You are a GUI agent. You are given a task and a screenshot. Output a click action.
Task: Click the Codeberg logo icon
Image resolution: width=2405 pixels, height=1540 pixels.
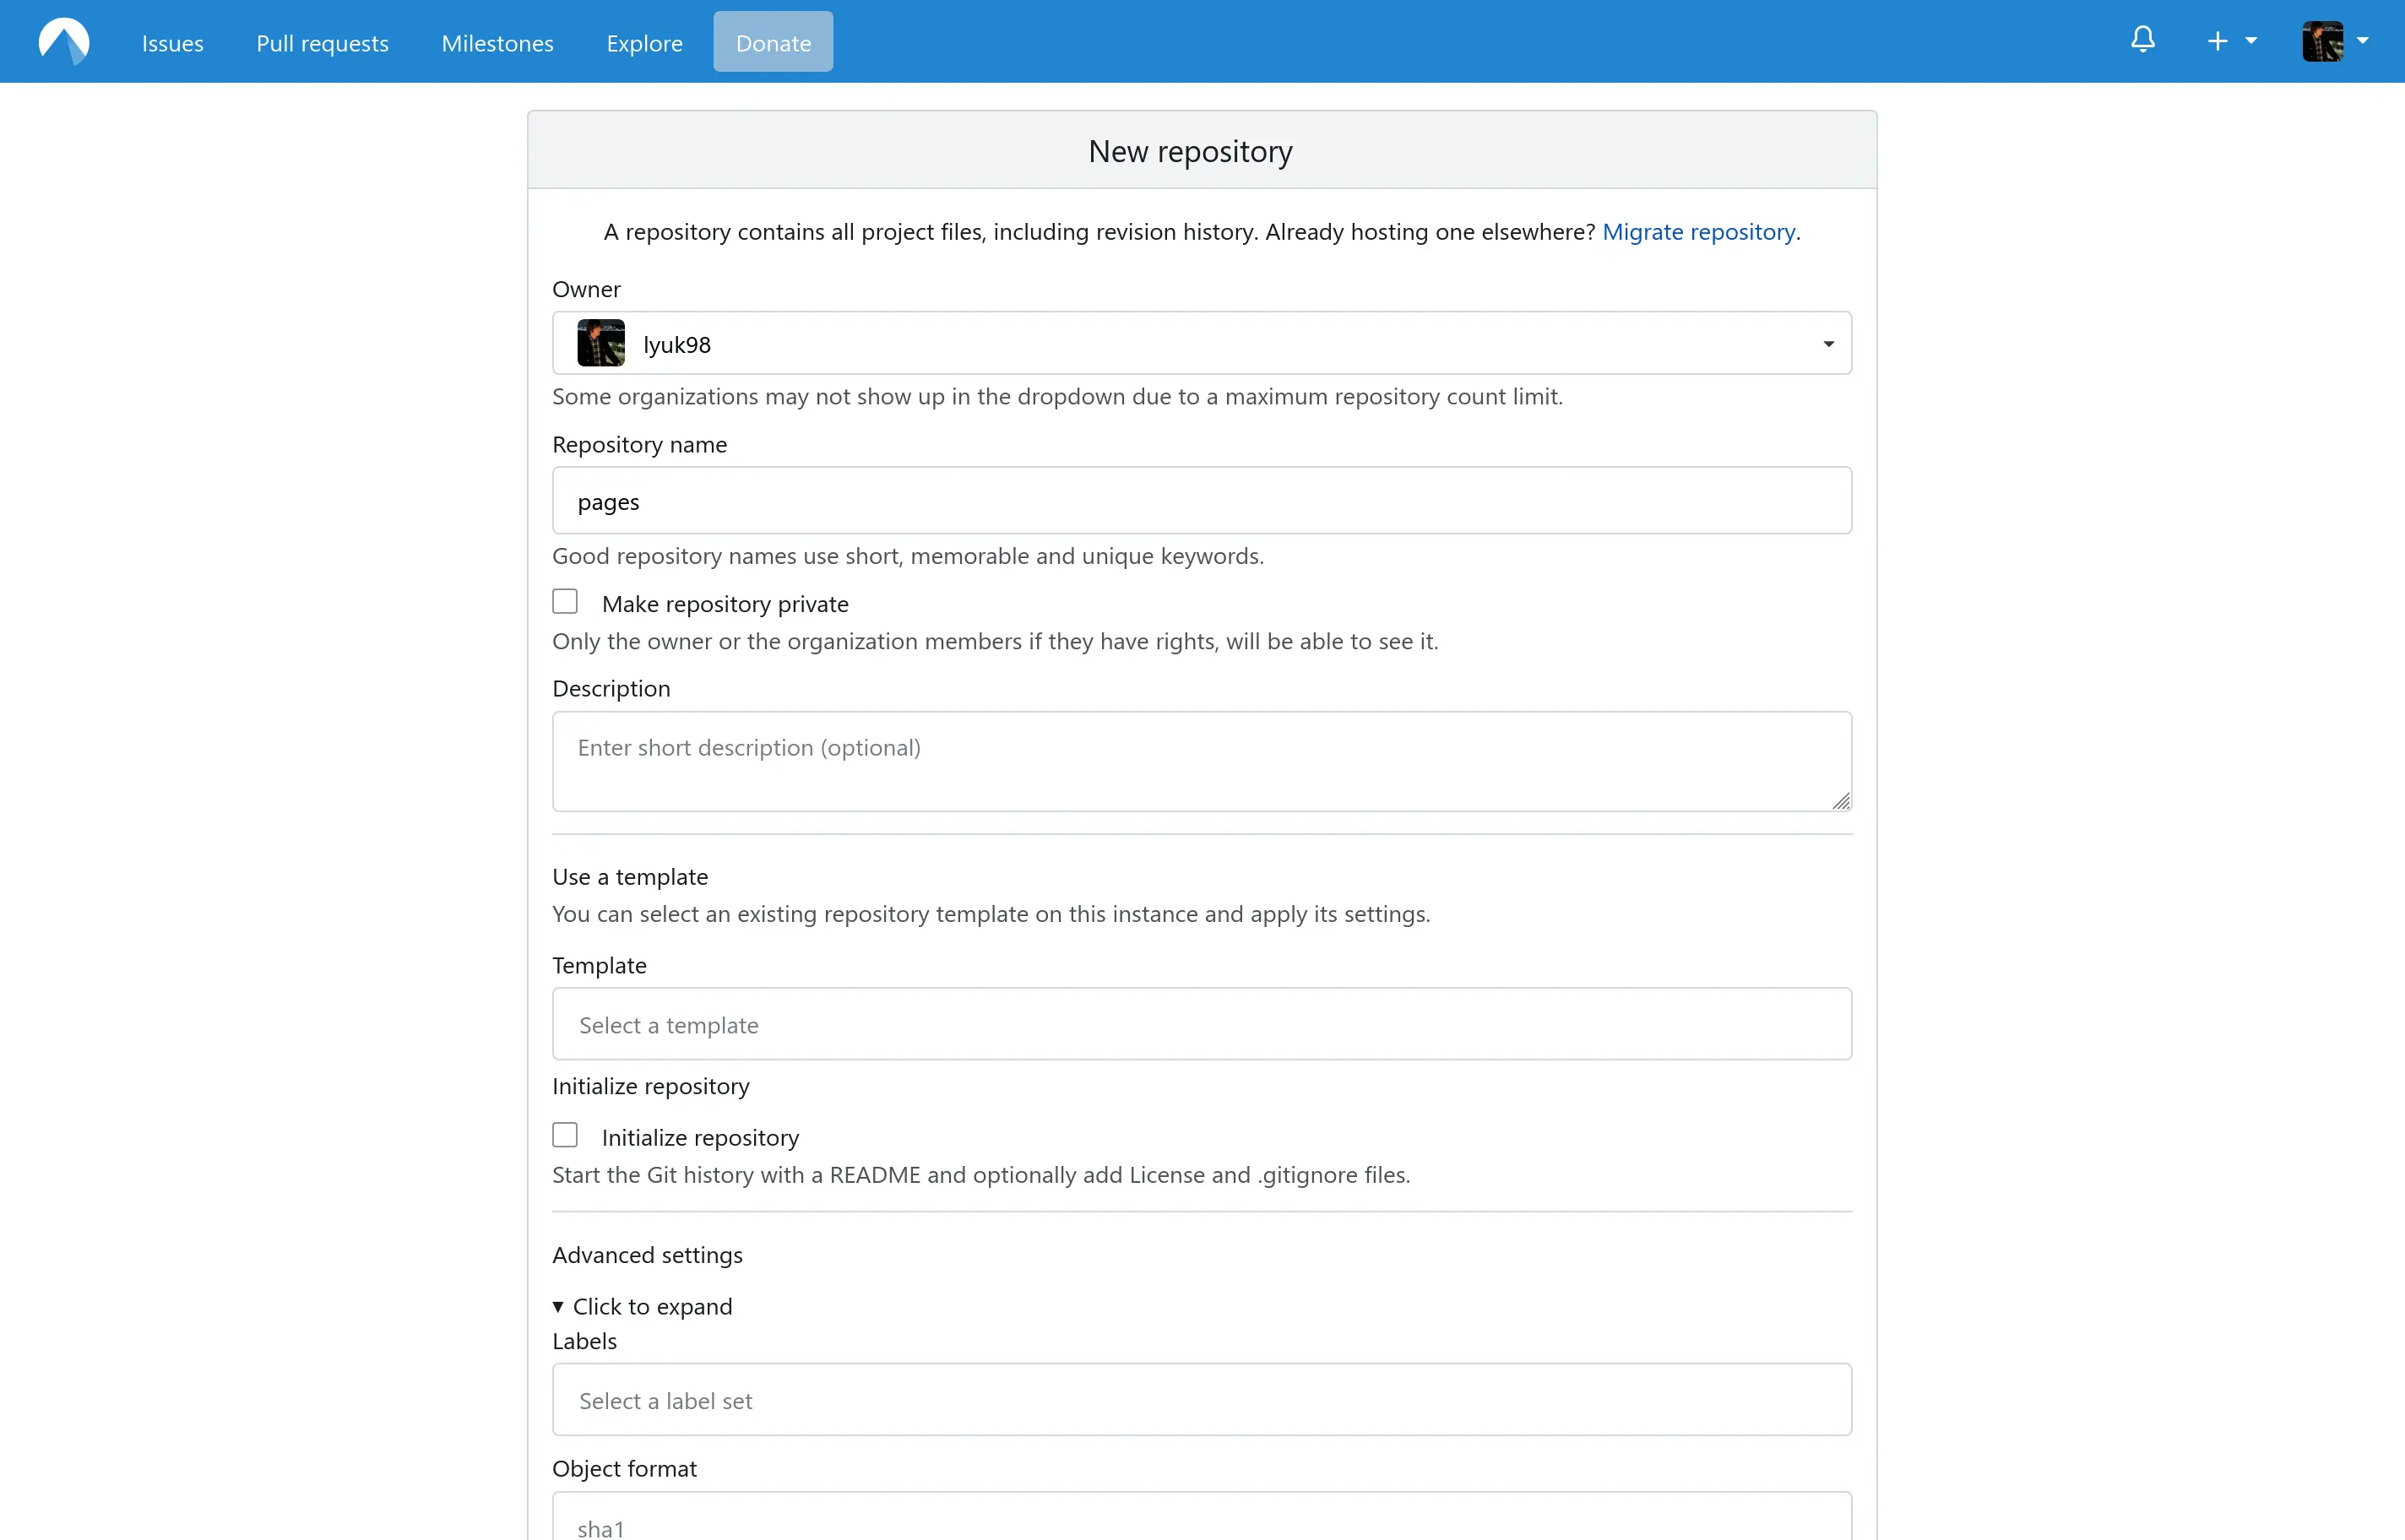64,42
